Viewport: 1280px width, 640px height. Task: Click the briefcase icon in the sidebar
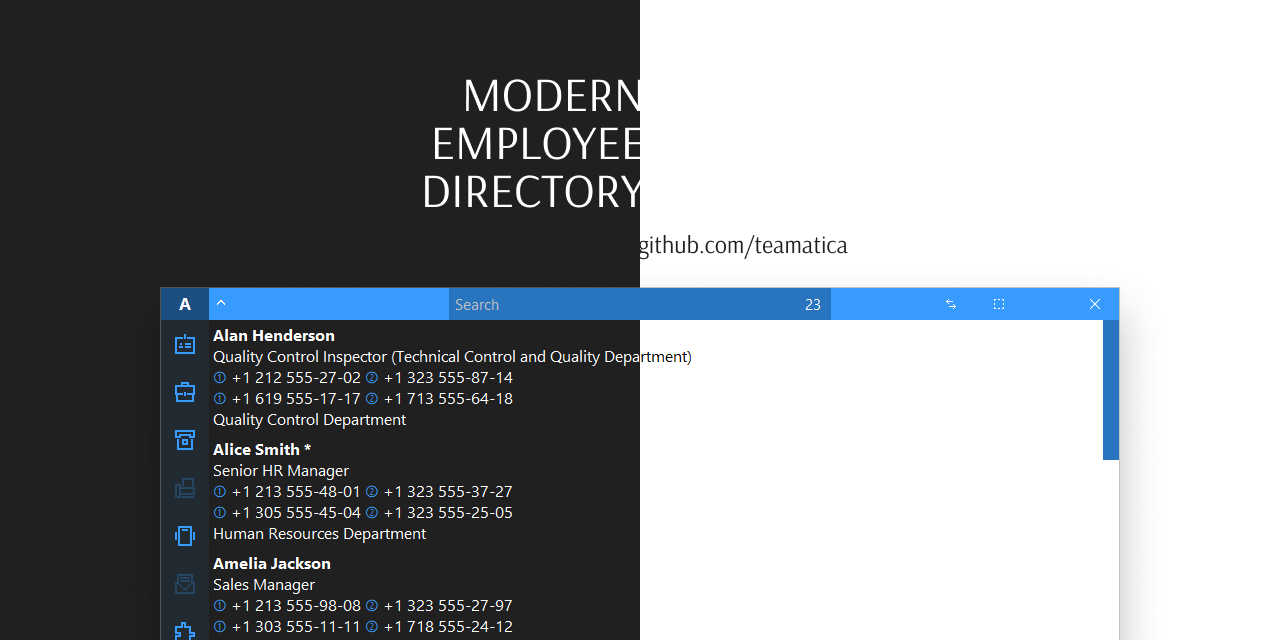(185, 391)
